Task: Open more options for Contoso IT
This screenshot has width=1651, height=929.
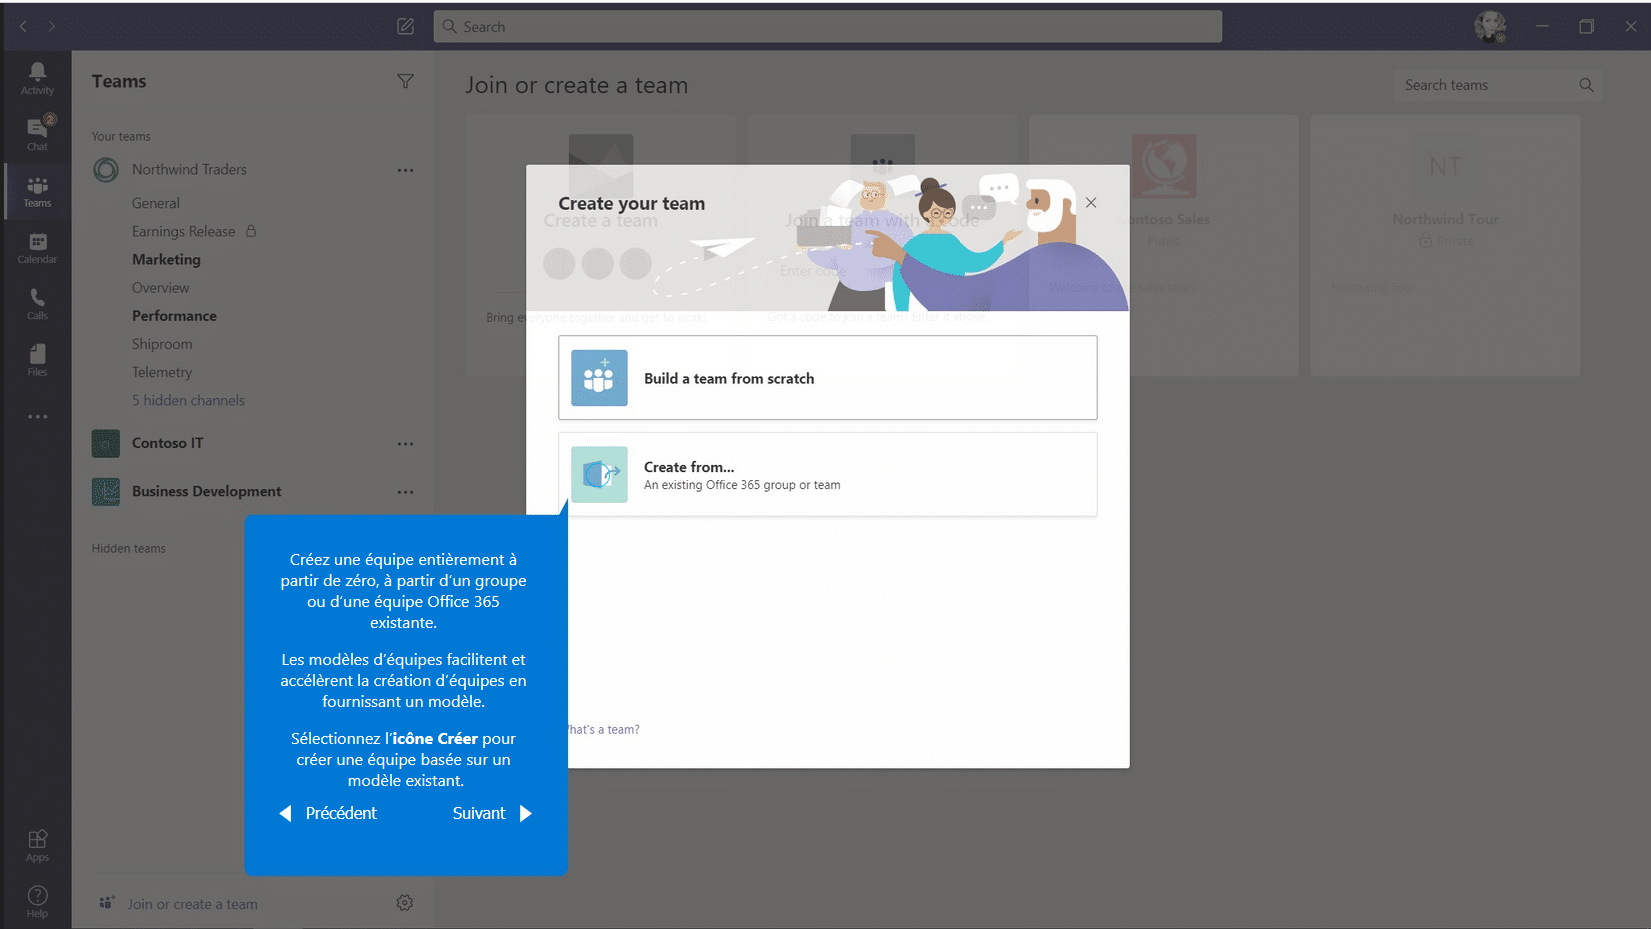Action: pos(405,443)
